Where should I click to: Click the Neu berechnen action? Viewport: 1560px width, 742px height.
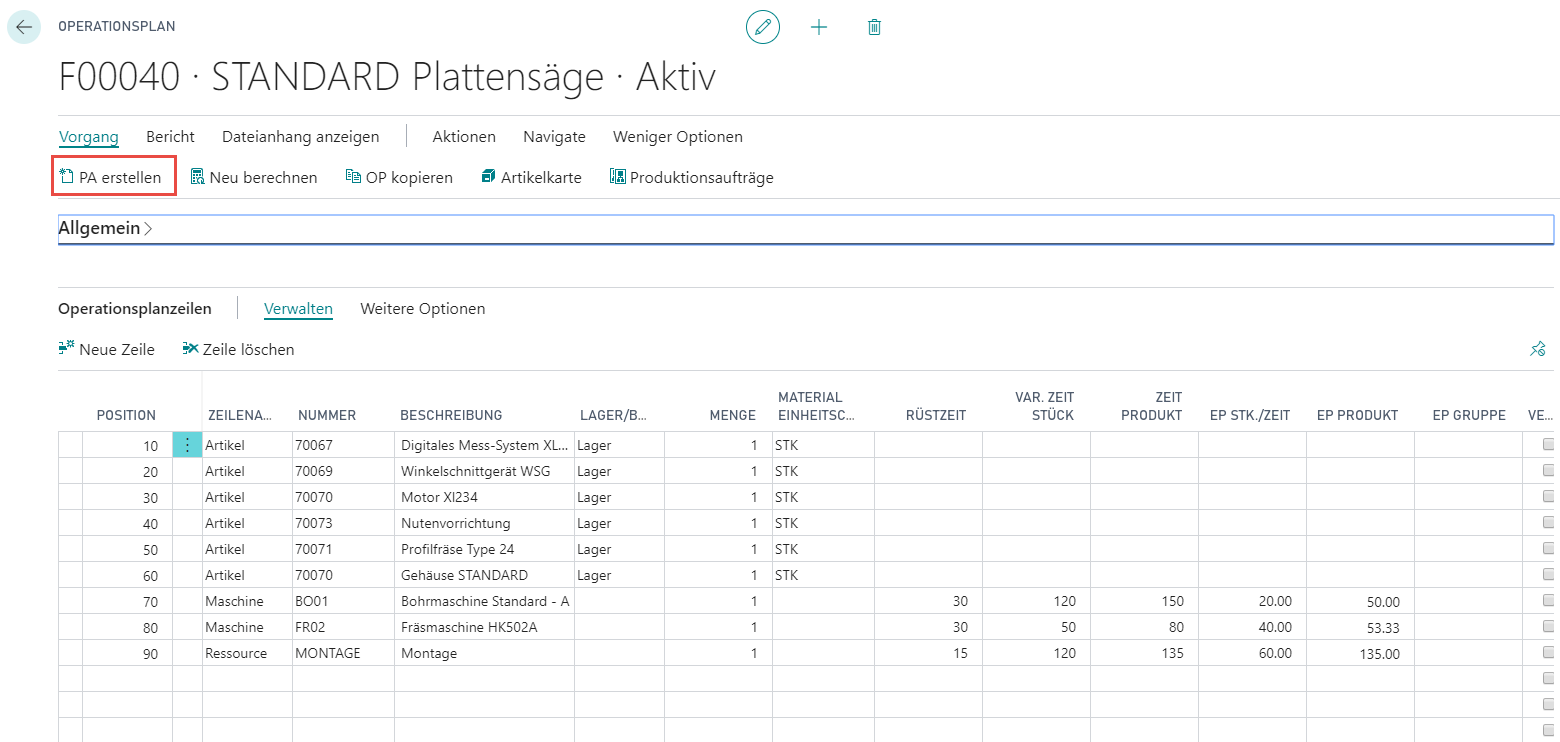pos(254,177)
